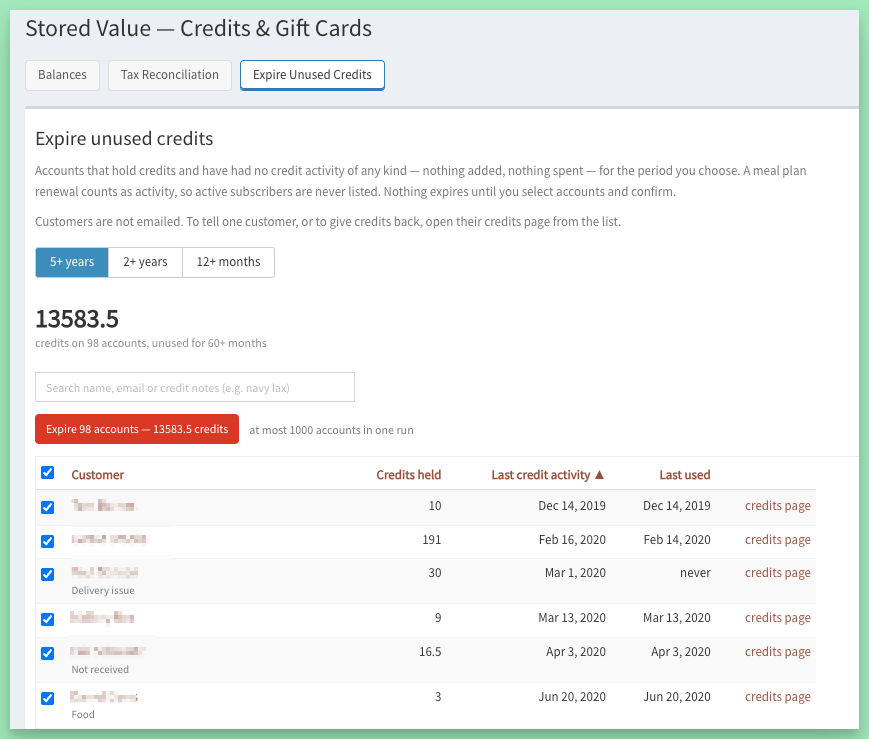Sort by Last credit activity column
The image size is (869, 739).
coord(540,475)
